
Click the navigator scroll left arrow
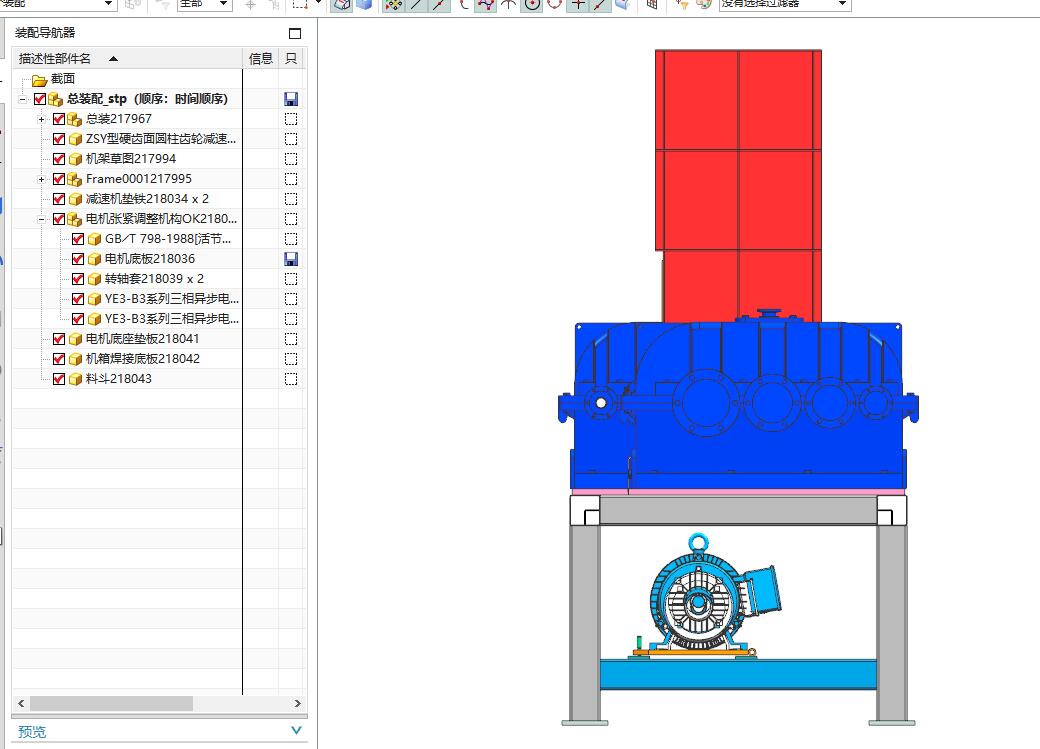click(21, 703)
